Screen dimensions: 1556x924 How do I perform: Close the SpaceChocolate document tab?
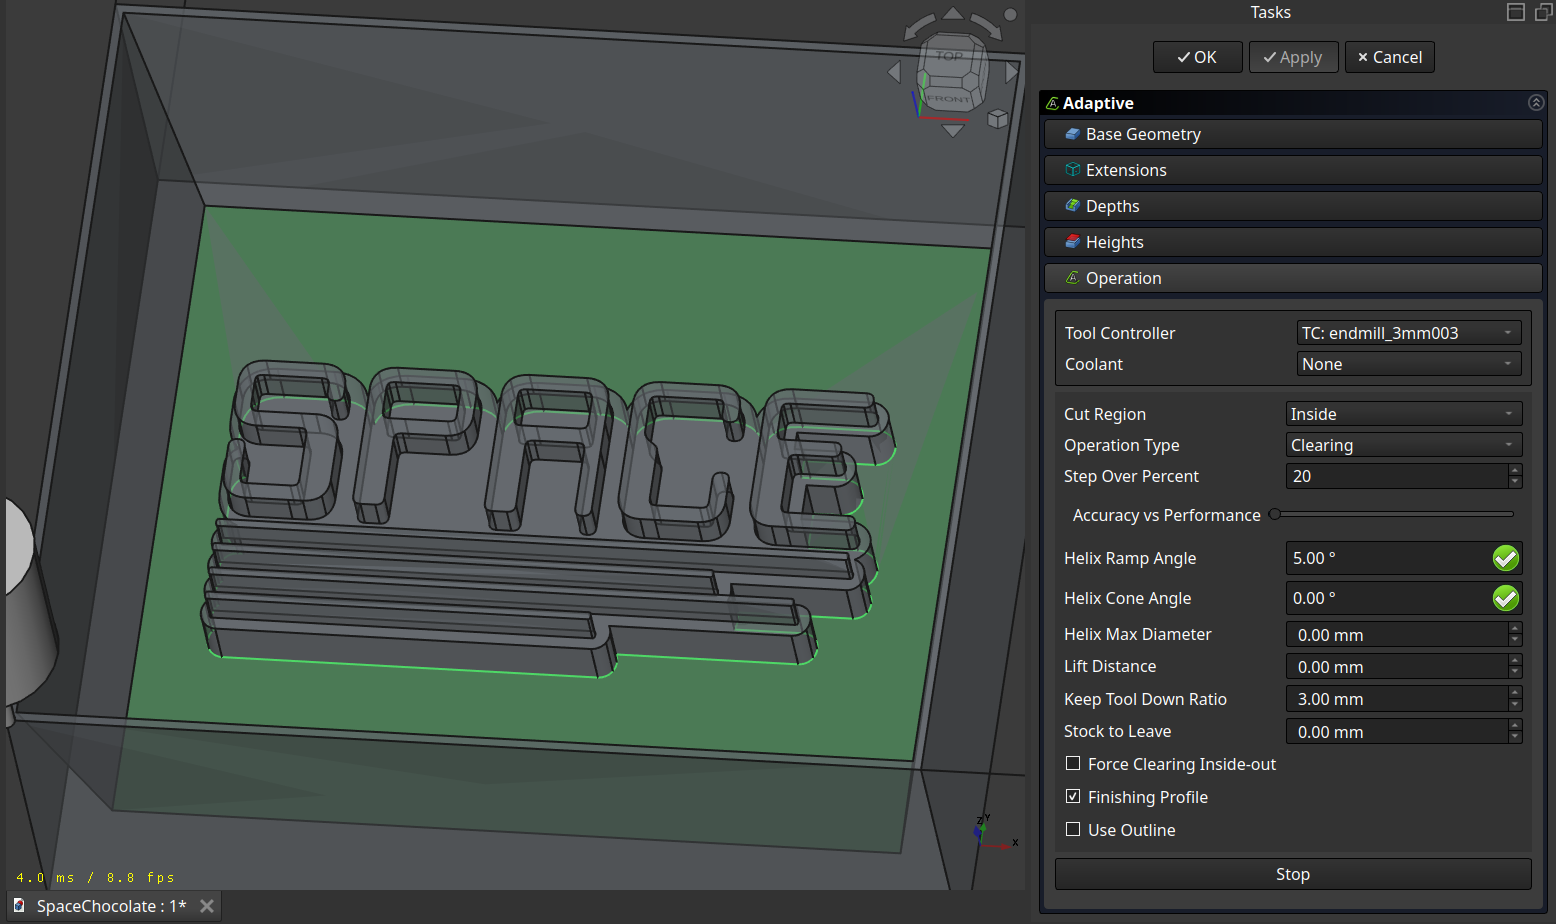click(207, 906)
